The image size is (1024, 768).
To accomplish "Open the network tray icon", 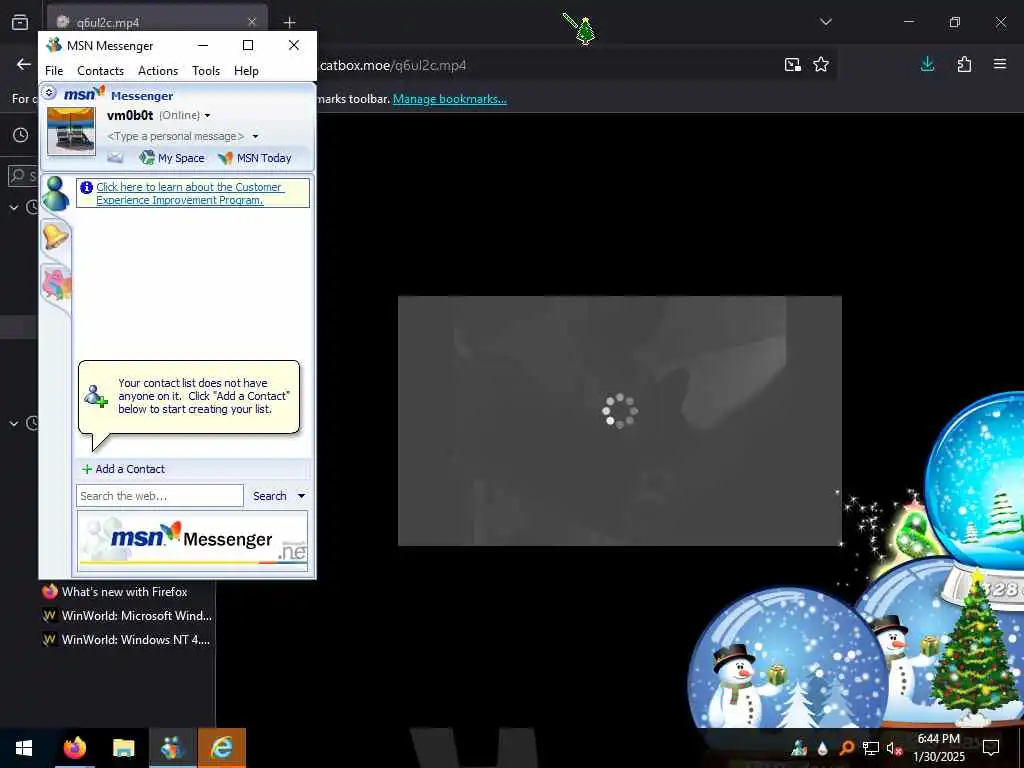I will click(870, 748).
